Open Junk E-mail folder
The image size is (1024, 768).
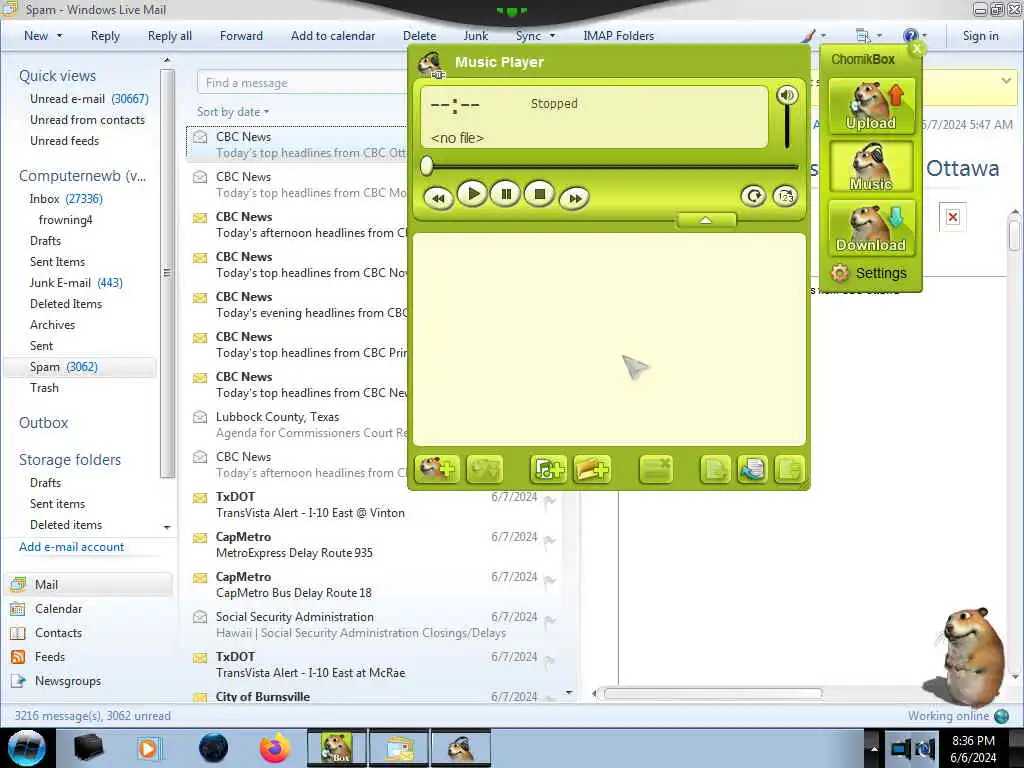pos(76,283)
